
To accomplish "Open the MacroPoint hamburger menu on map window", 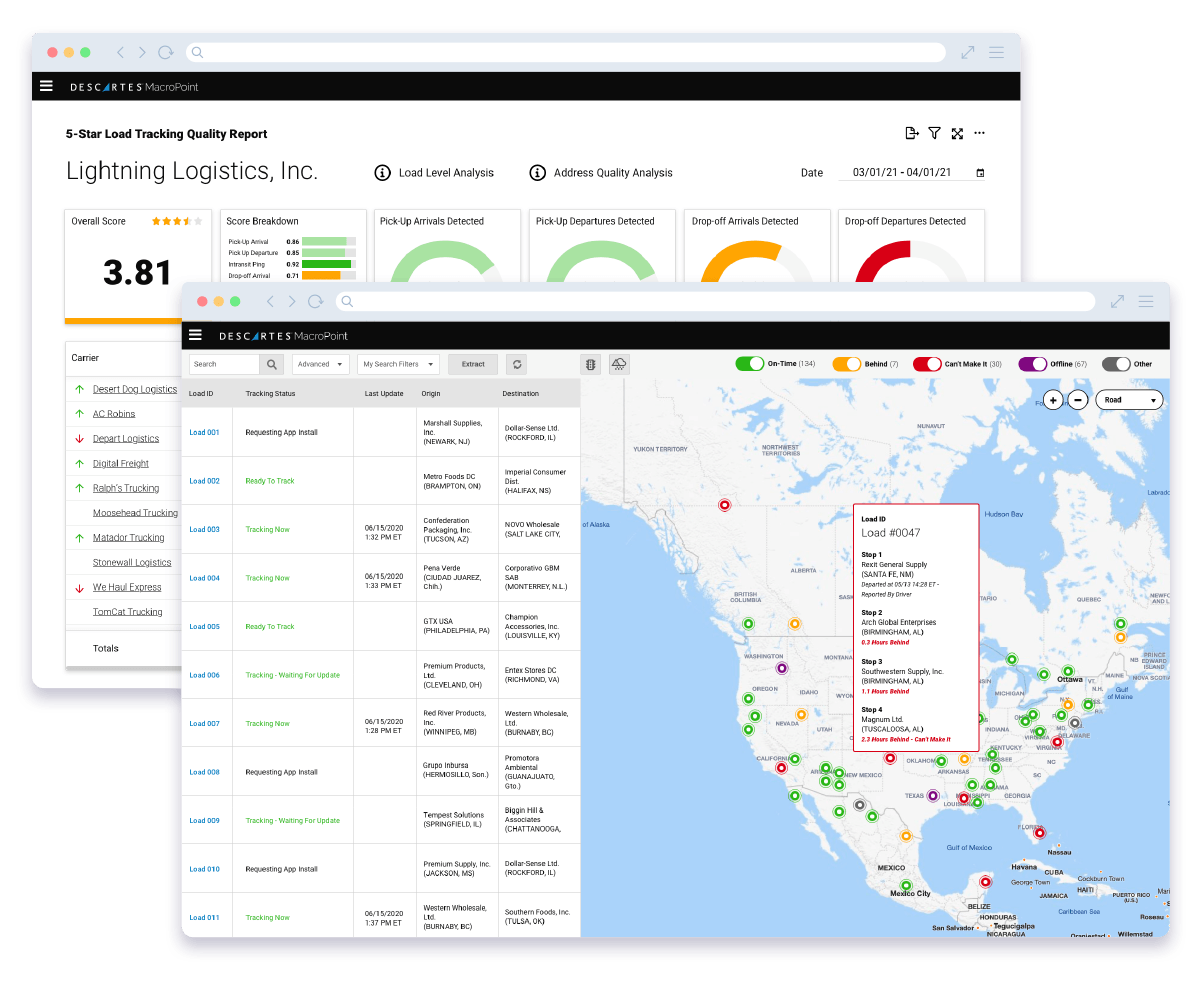I will coord(196,335).
